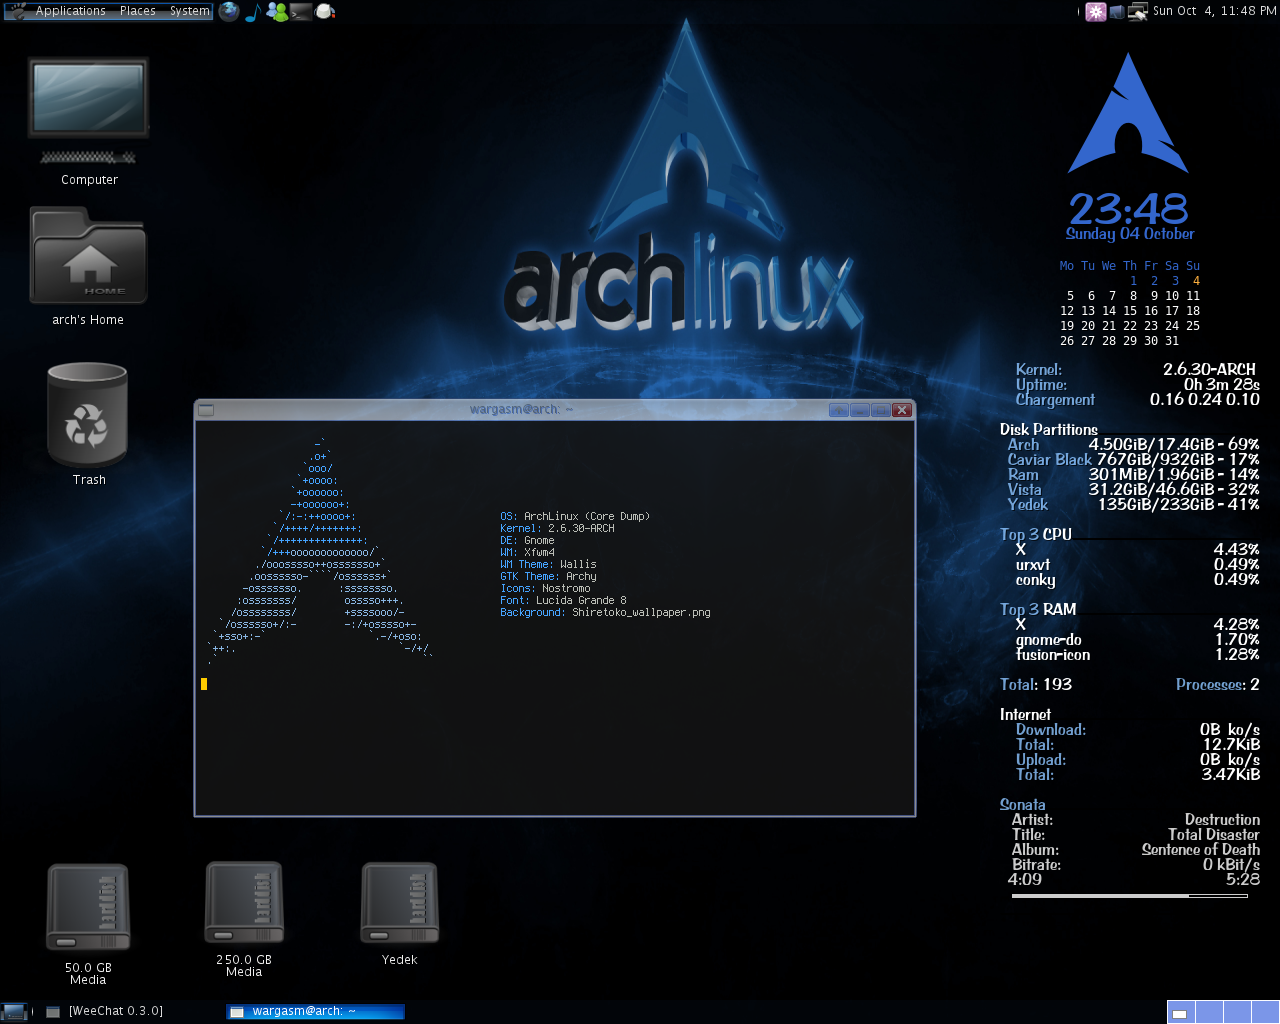Launch the music note player launcher
This screenshot has width=1280, height=1024.
tap(252, 12)
